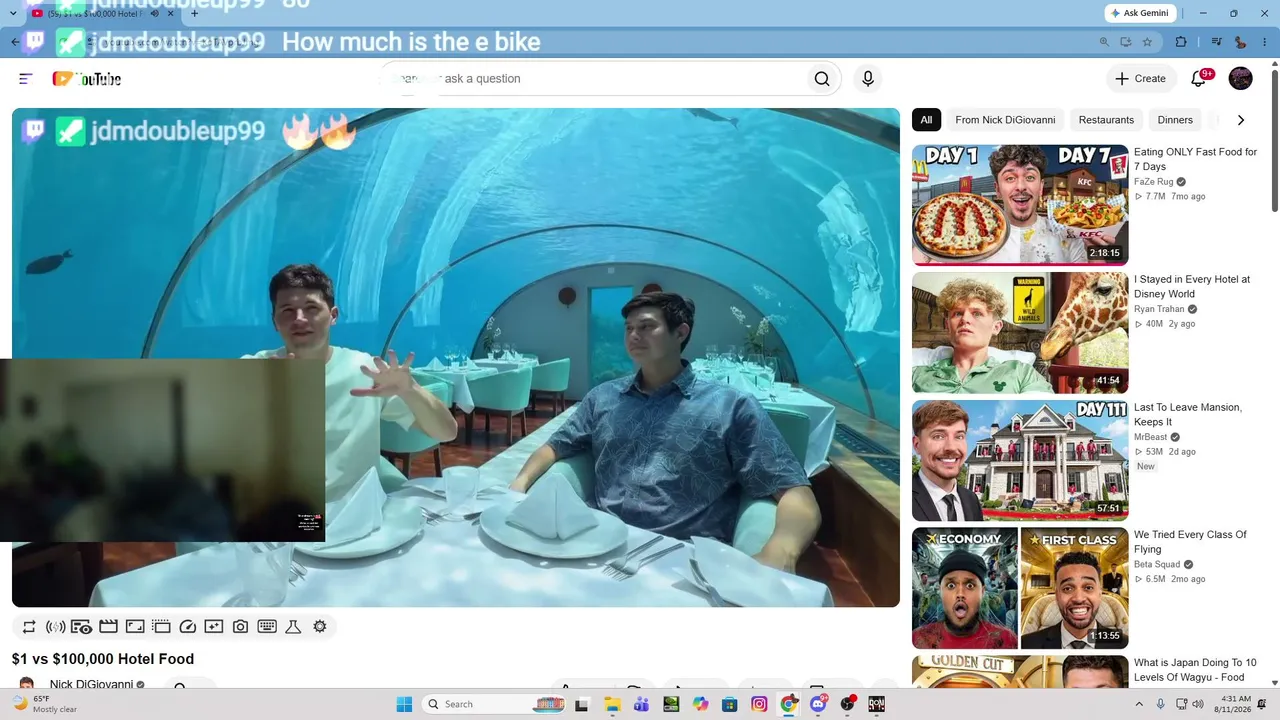Open Discord from the taskbar
The height and width of the screenshot is (720, 1280).
818,704
